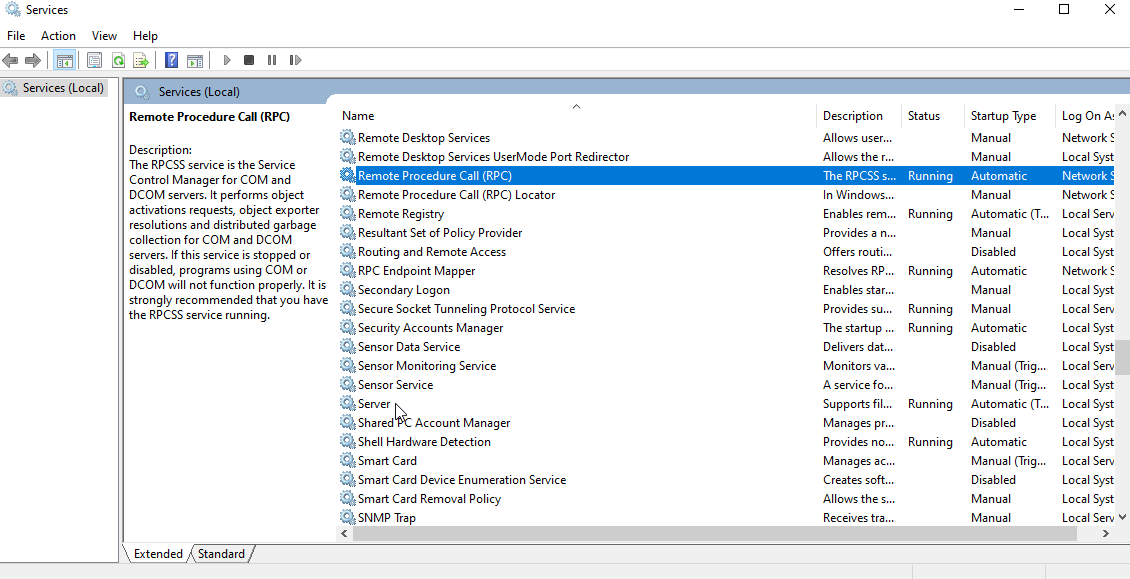This screenshot has height=579, width=1130.
Task: Click the Refresh toolbar icon
Action: tap(118, 61)
